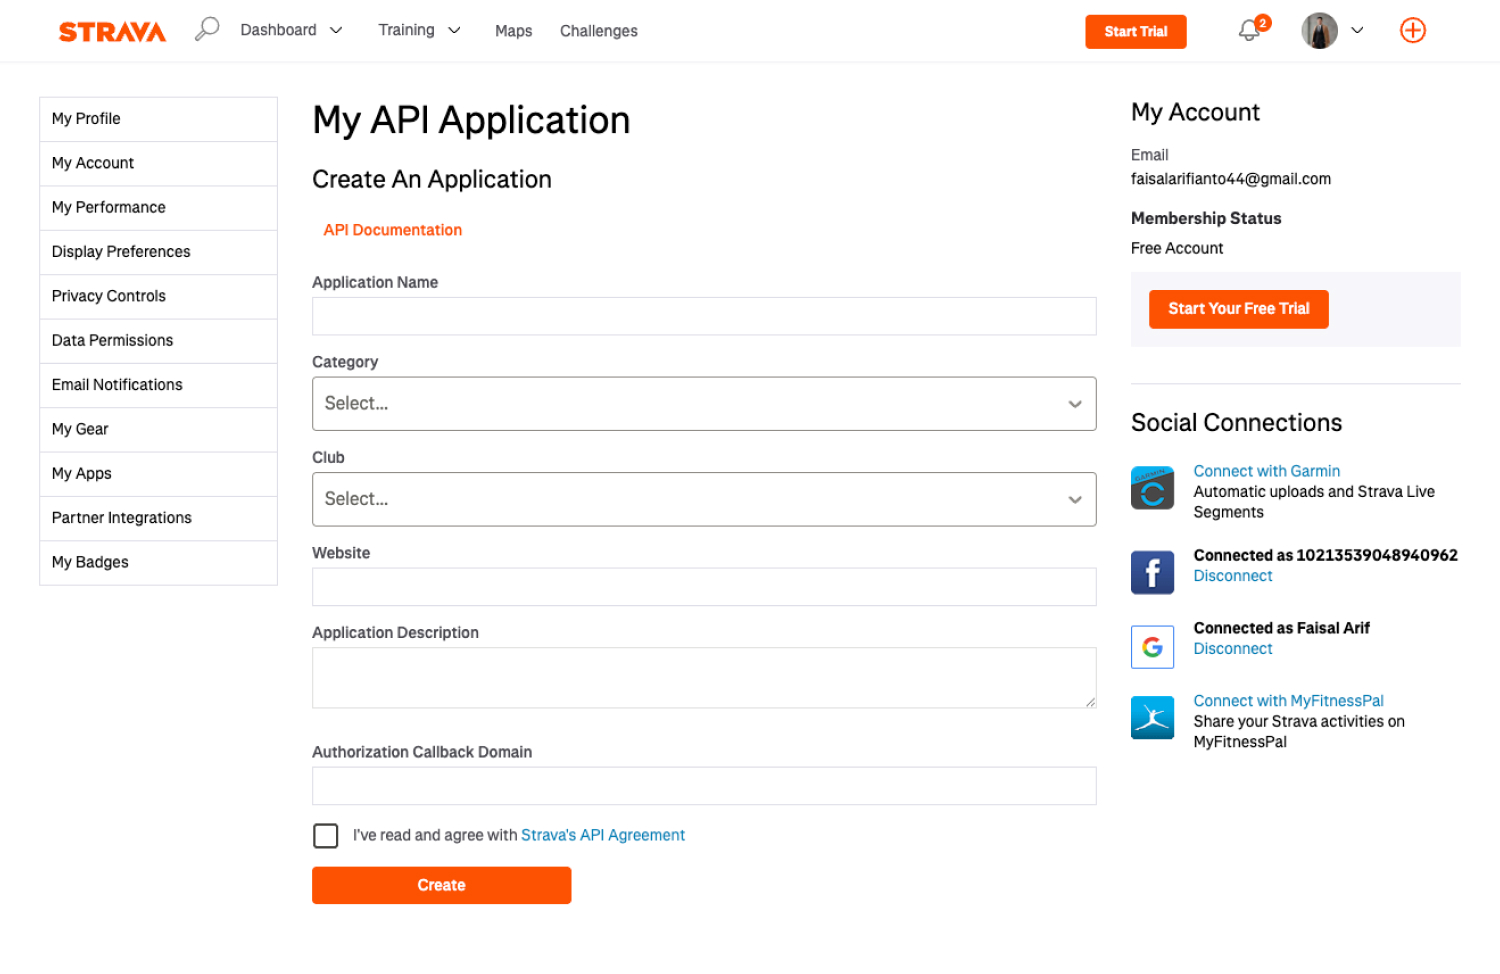Click the Start Trial button
Image resolution: width=1500 pixels, height=974 pixels.
(x=1136, y=32)
